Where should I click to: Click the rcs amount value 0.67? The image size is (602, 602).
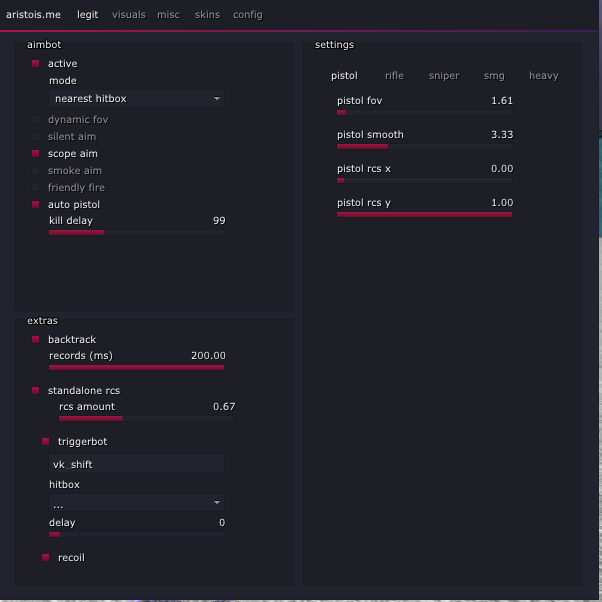[224, 407]
